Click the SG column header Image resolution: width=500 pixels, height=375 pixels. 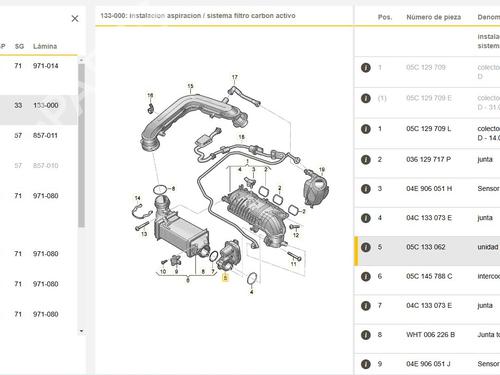click(19, 46)
